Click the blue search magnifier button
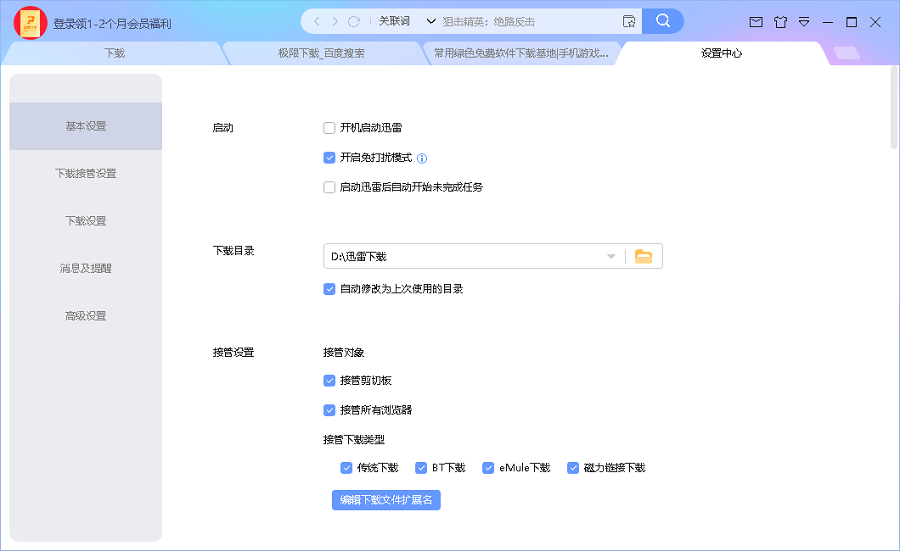 click(663, 21)
